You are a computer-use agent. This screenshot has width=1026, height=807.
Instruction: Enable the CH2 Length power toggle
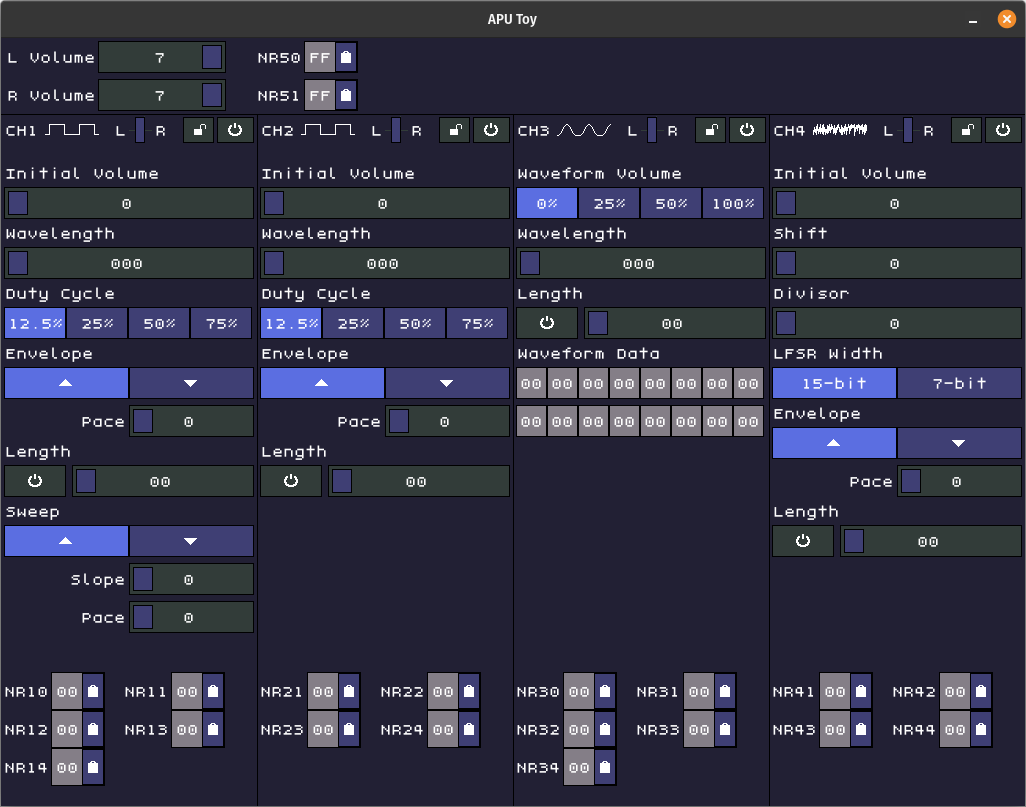pos(291,481)
